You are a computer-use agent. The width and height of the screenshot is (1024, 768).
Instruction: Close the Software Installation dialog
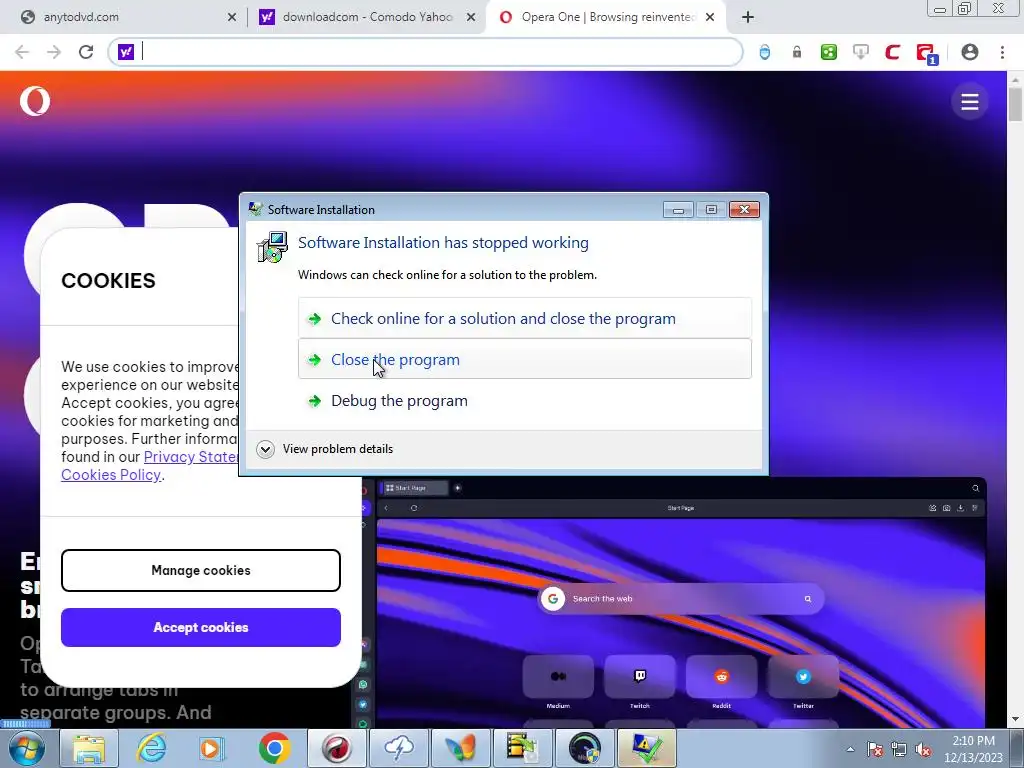point(744,210)
